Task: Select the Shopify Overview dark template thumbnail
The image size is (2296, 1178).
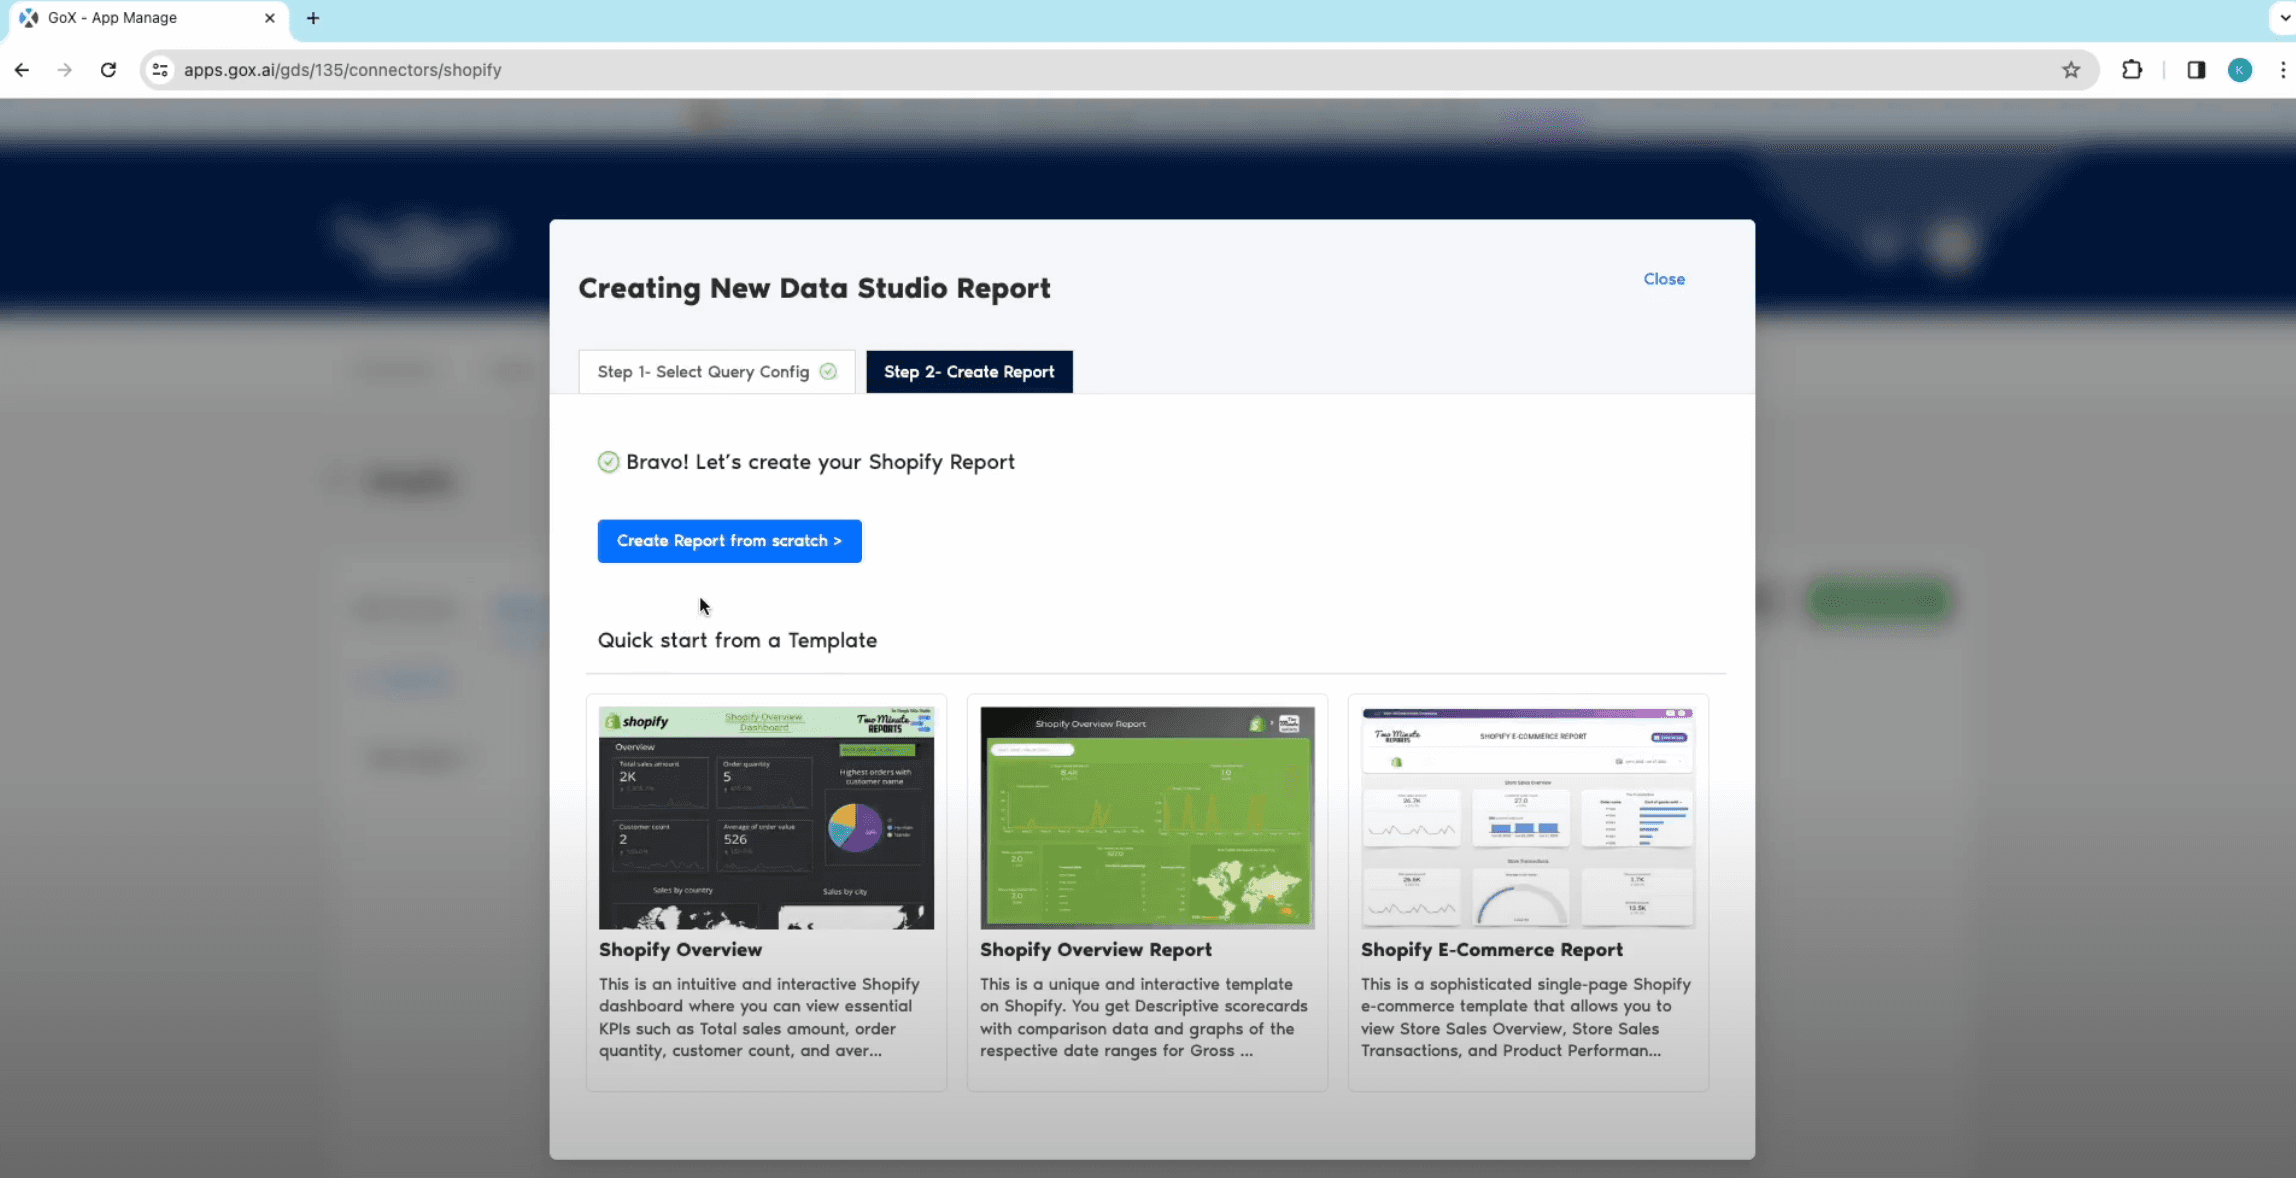Action: pos(766,818)
